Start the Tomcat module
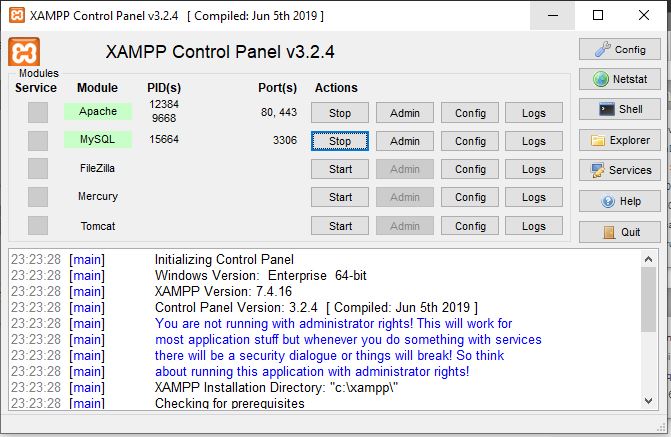The height and width of the screenshot is (437, 671). coord(340,226)
